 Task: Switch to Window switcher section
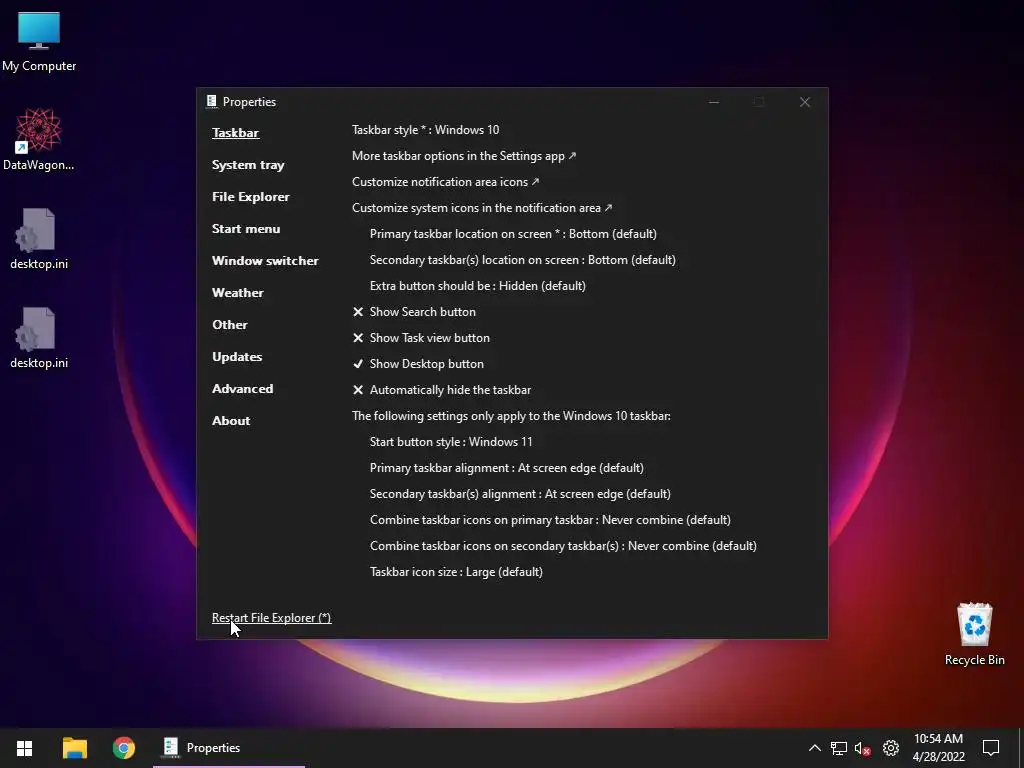[x=265, y=261]
